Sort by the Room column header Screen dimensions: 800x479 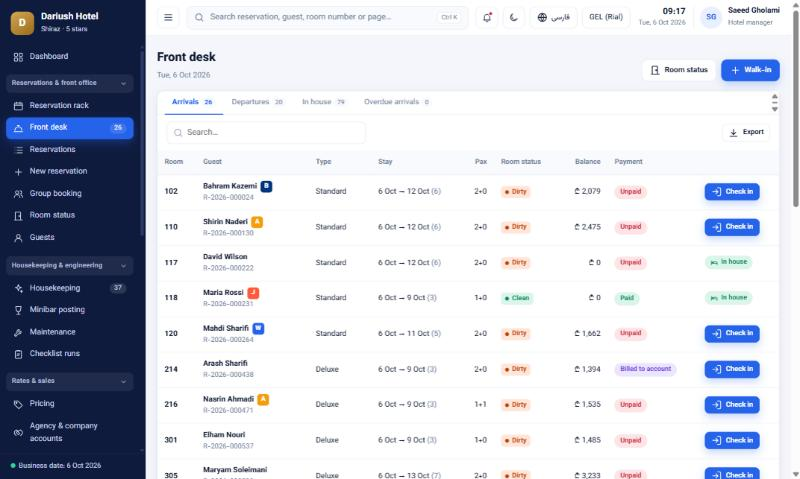click(173, 162)
